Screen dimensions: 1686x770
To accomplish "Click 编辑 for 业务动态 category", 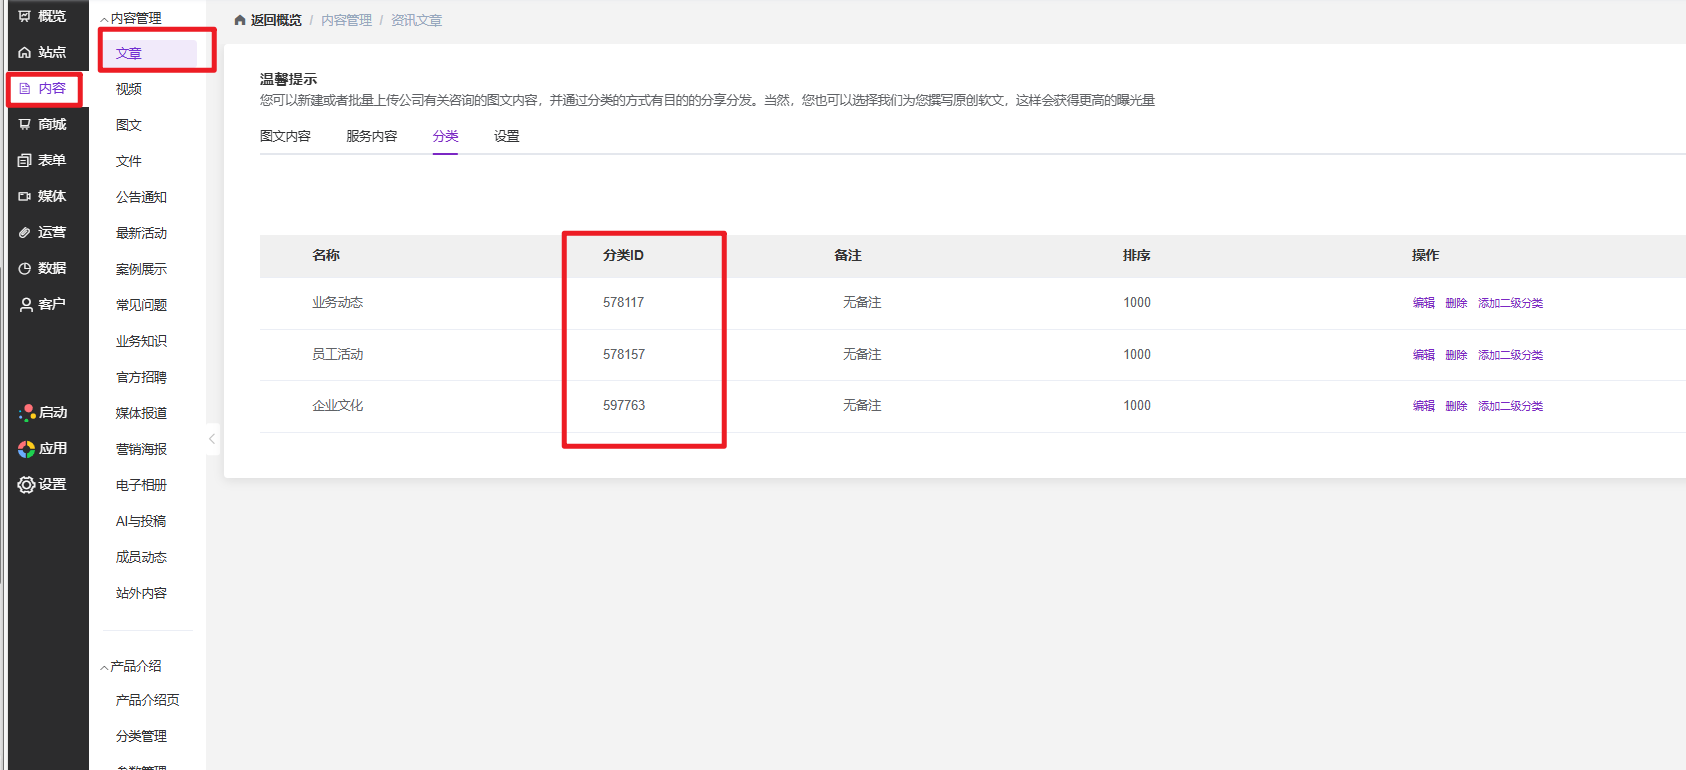I will pyautogui.click(x=1423, y=303).
